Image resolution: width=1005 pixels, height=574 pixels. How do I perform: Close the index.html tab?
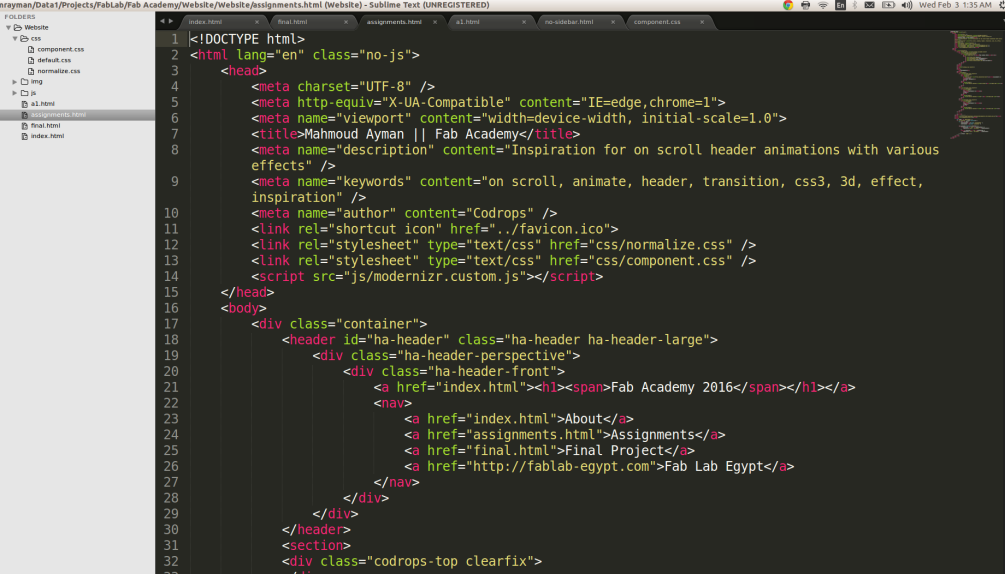[257, 22]
